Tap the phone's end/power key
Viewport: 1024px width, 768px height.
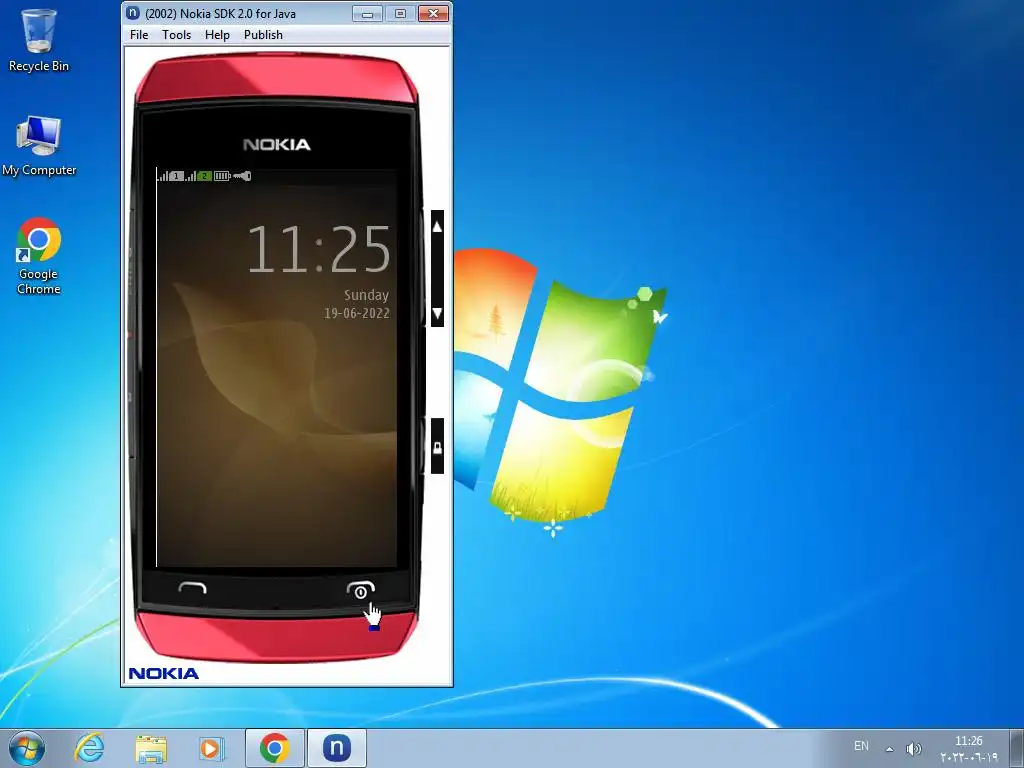[360, 590]
